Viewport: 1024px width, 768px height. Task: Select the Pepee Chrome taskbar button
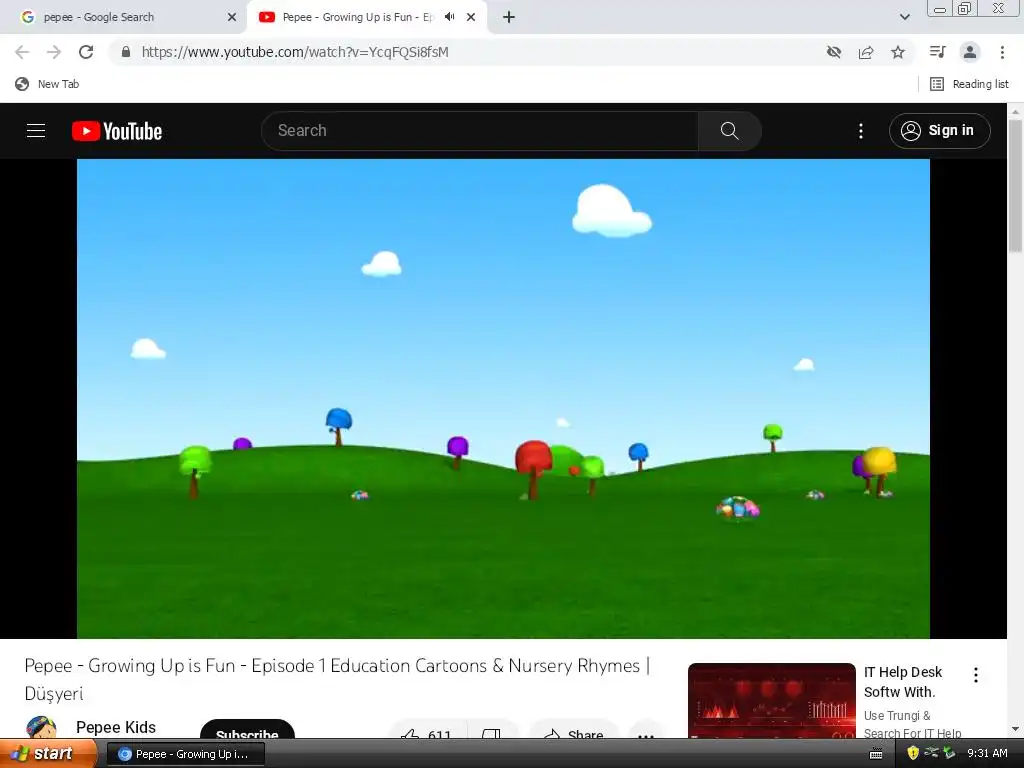coord(185,754)
